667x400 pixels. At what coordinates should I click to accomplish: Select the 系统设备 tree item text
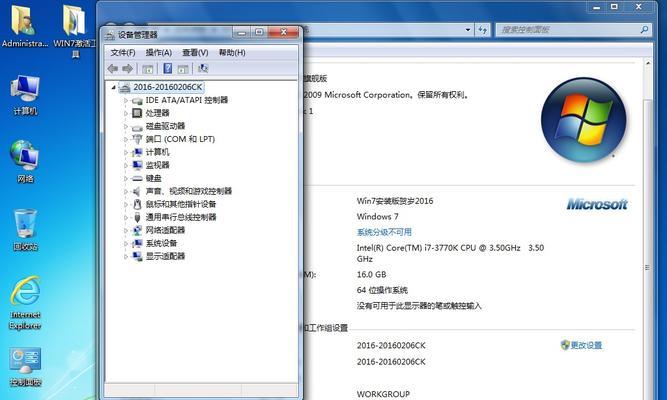(x=161, y=243)
